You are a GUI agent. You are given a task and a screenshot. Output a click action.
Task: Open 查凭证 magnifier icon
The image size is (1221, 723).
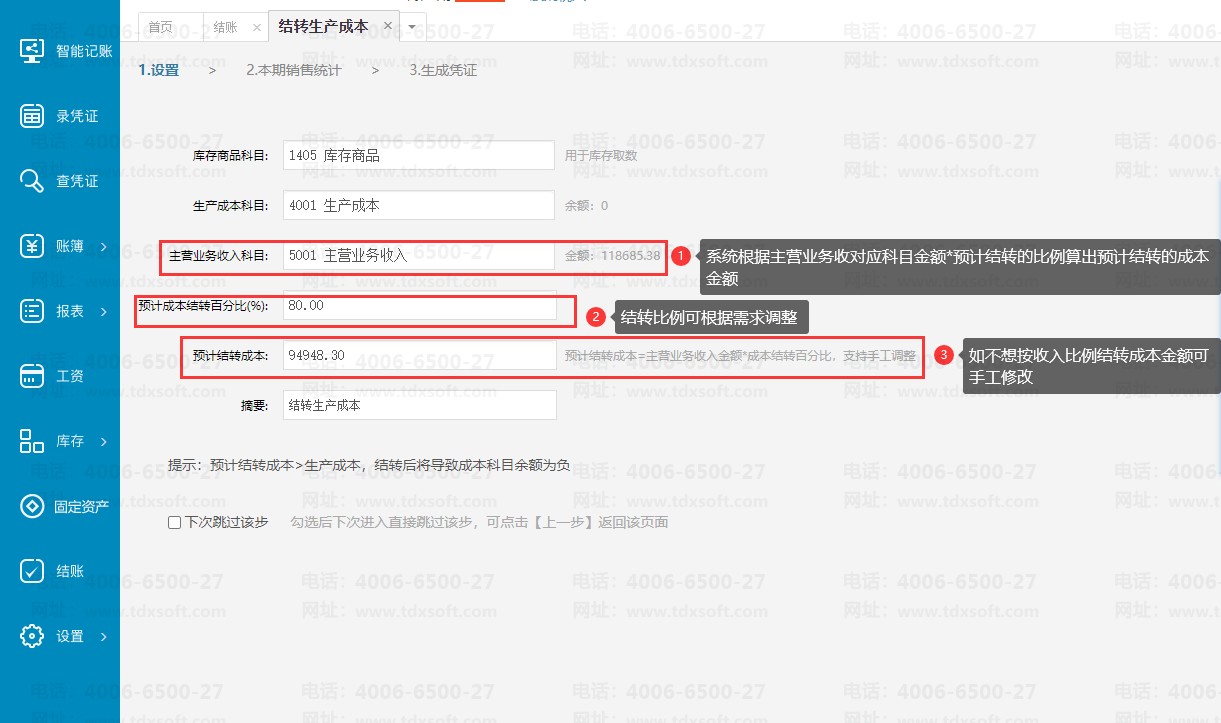coord(32,181)
